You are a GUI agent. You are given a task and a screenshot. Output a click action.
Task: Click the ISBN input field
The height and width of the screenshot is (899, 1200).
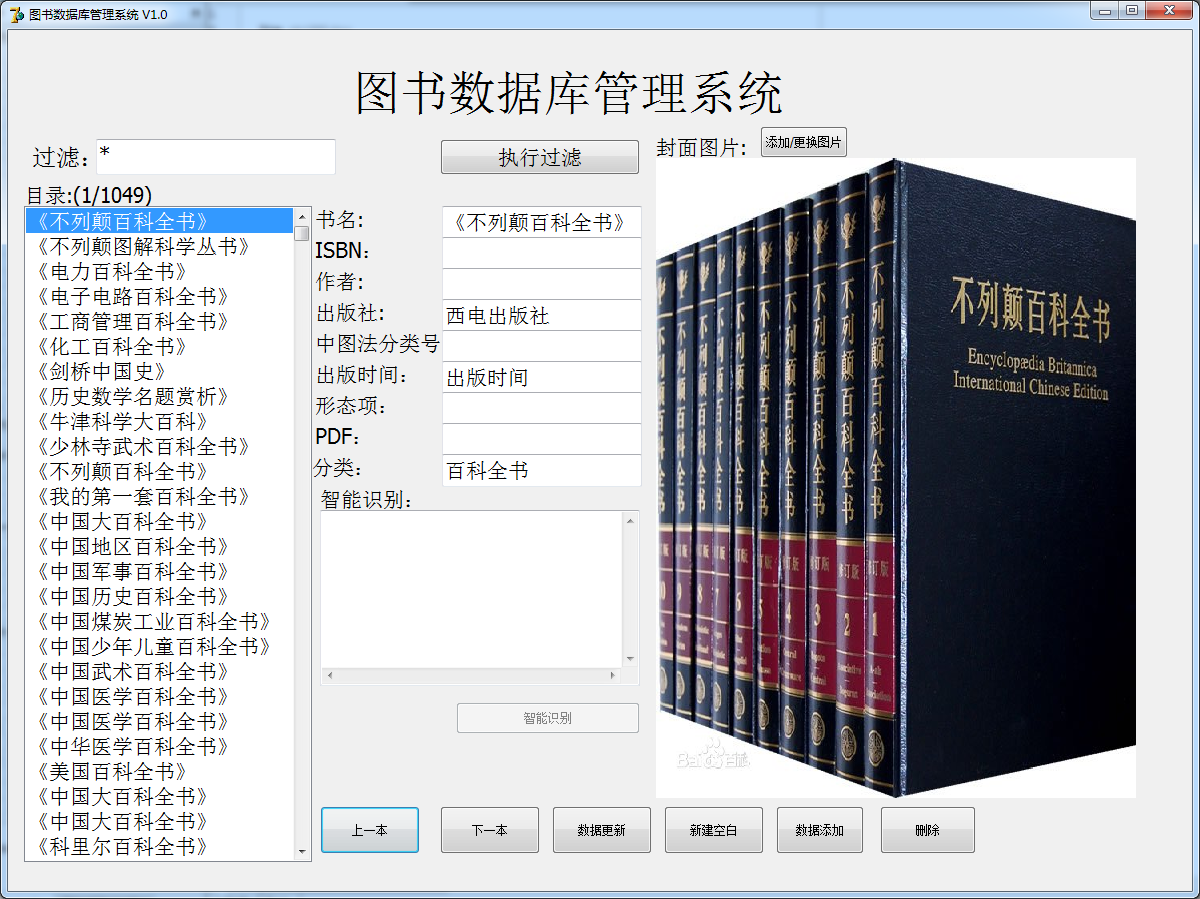point(541,252)
